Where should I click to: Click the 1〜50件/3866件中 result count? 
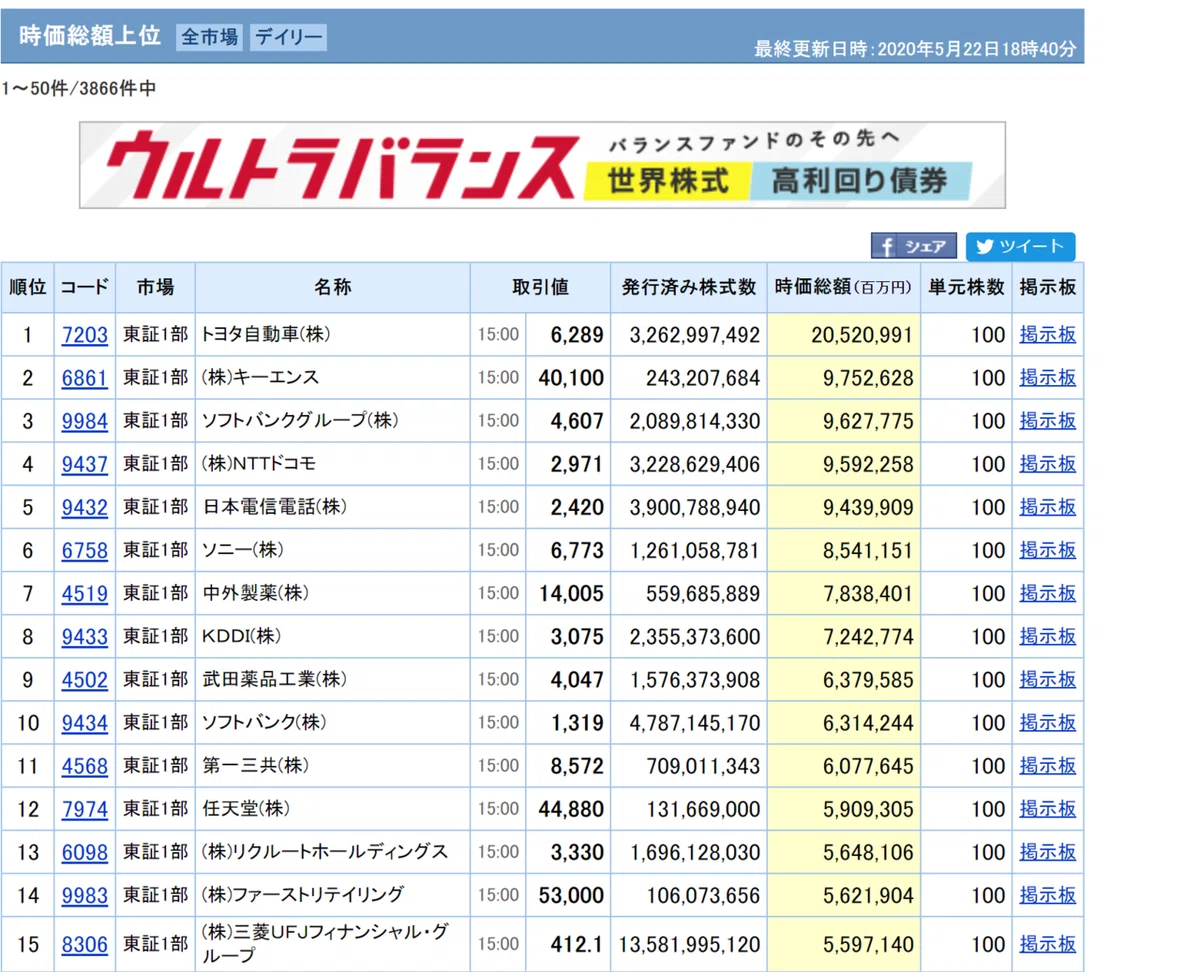click(x=79, y=89)
